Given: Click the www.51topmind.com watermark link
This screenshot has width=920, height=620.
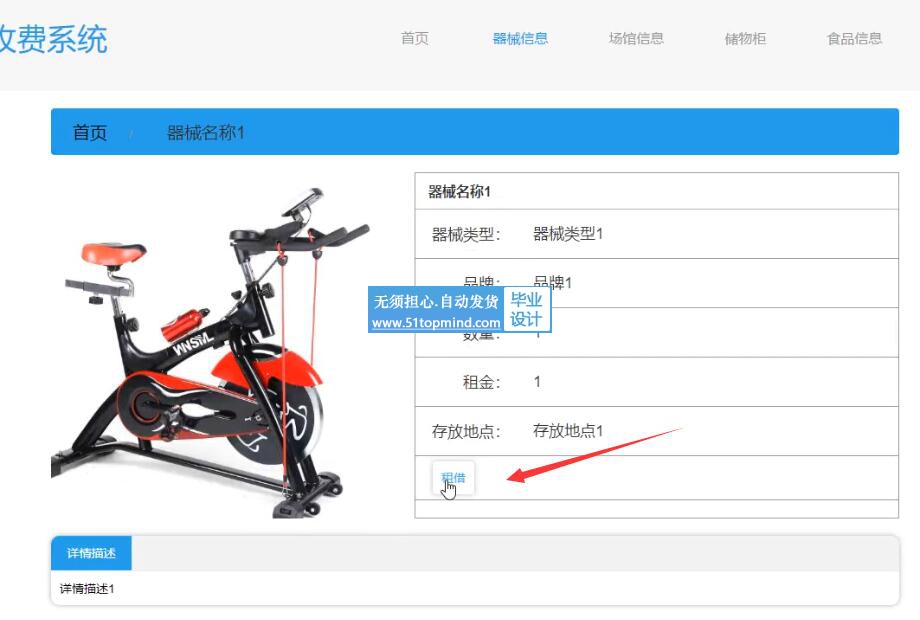Looking at the screenshot, I should tap(436, 323).
